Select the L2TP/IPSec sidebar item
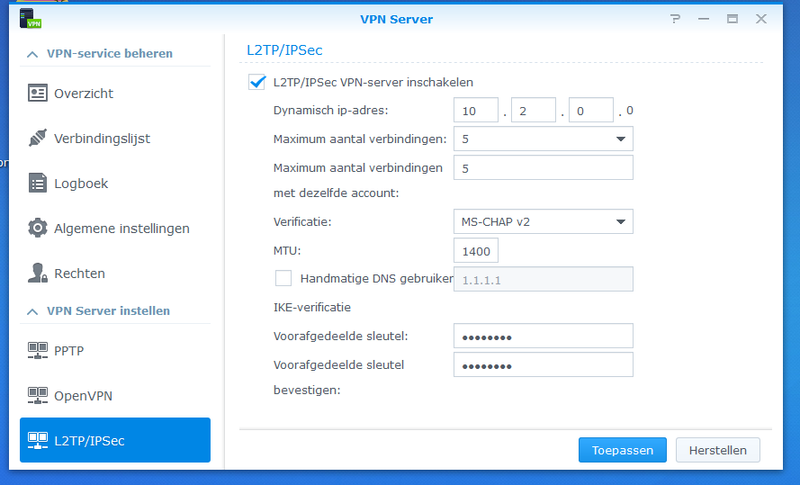The width and height of the screenshot is (800, 485). coord(115,440)
